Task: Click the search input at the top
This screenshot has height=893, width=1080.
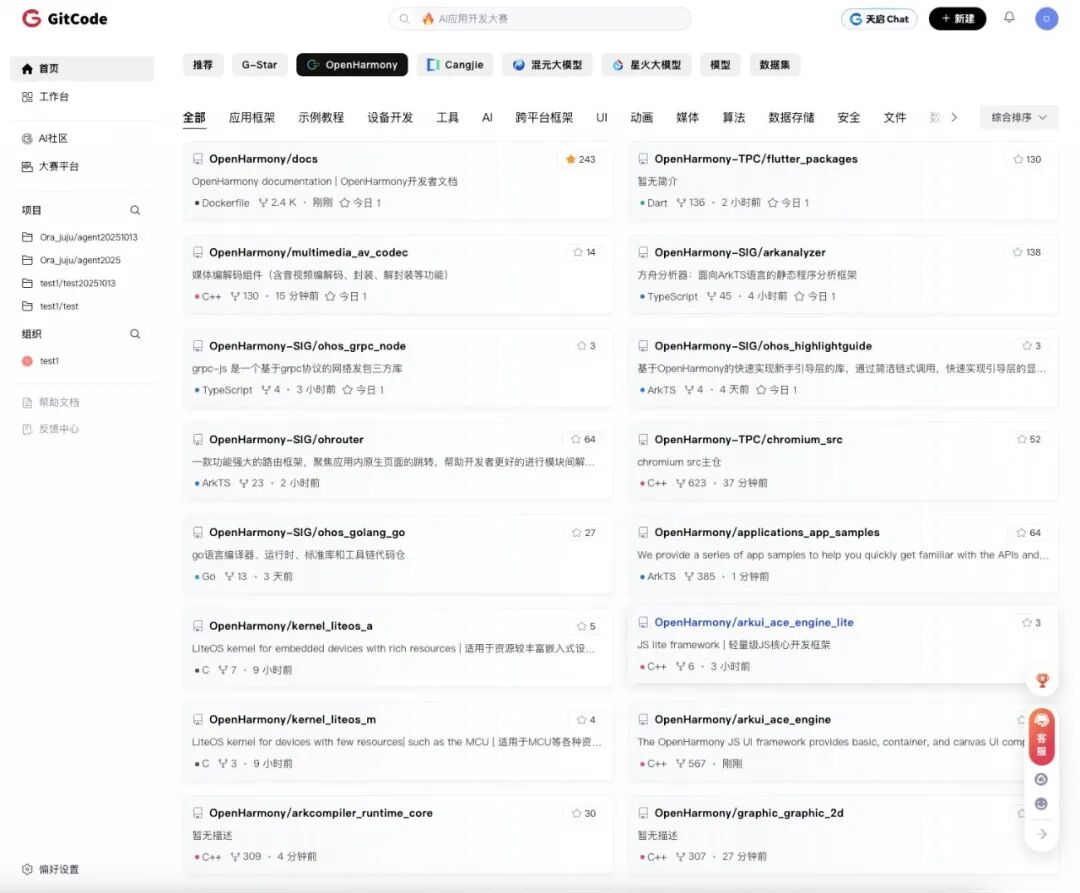Action: 540,18
